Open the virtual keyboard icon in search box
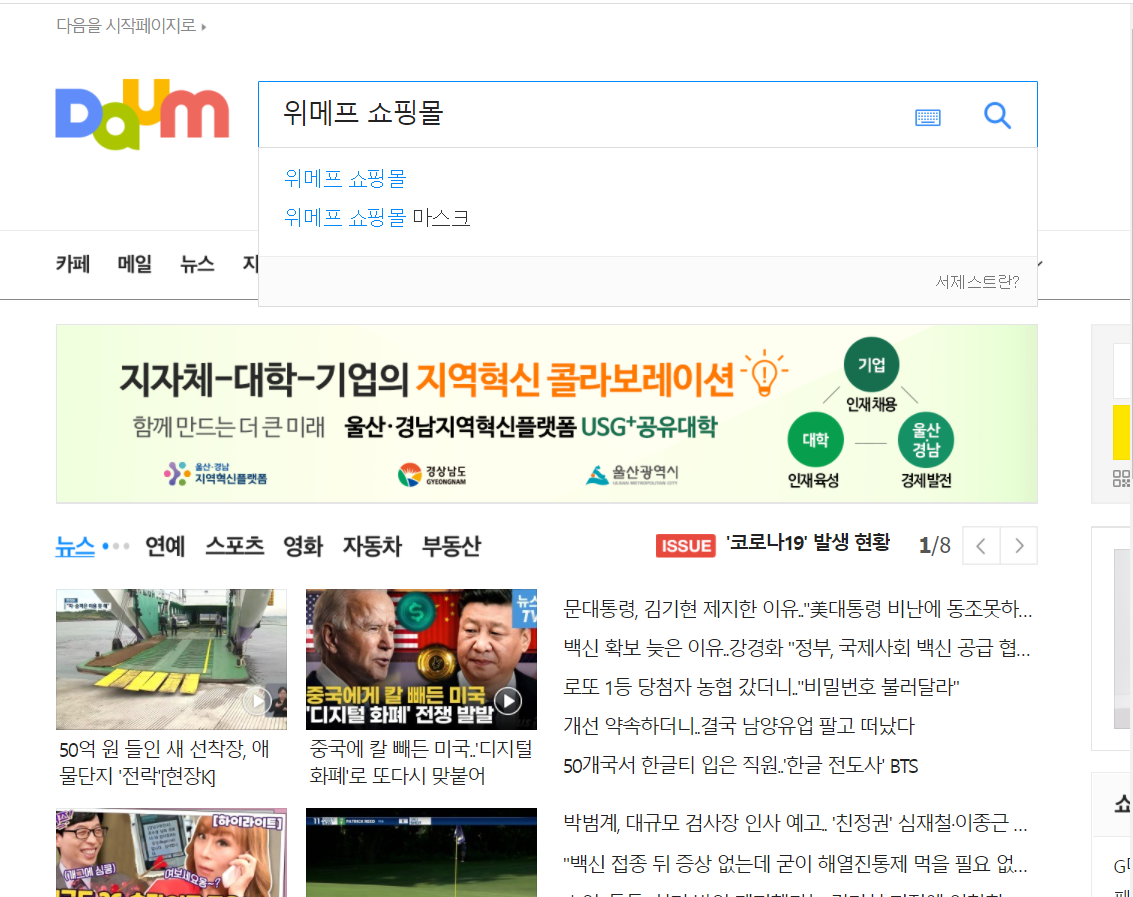1133x897 pixels. click(x=928, y=117)
